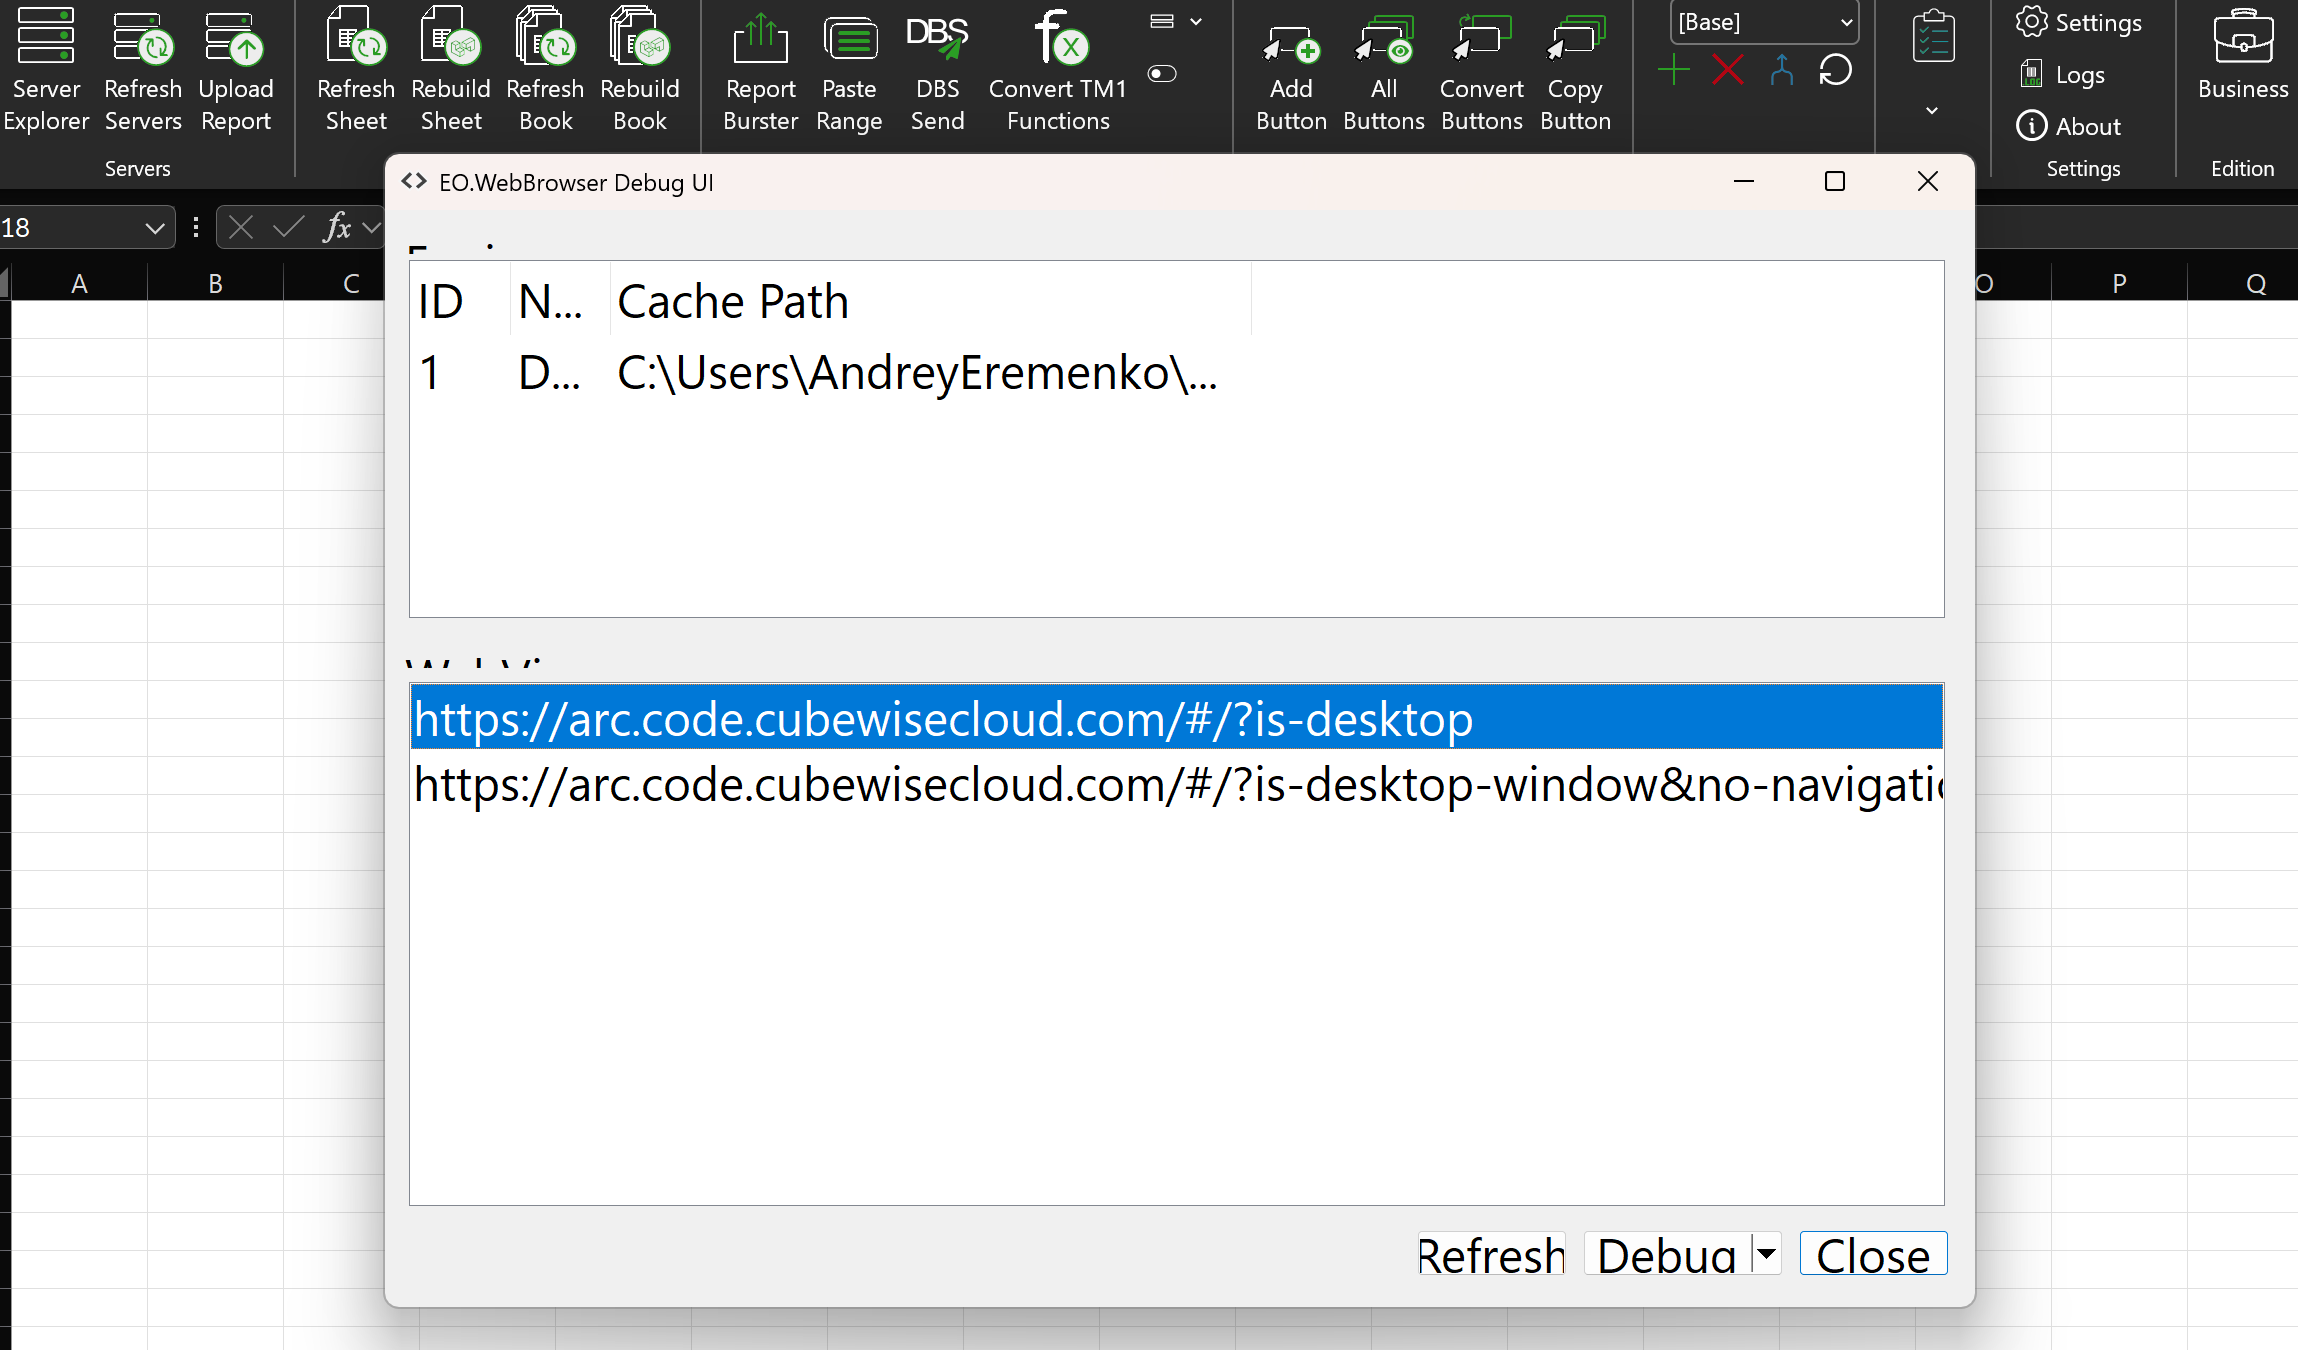Open the [Base] dropdown
The image size is (2298, 1350).
pyautogui.click(x=1764, y=22)
